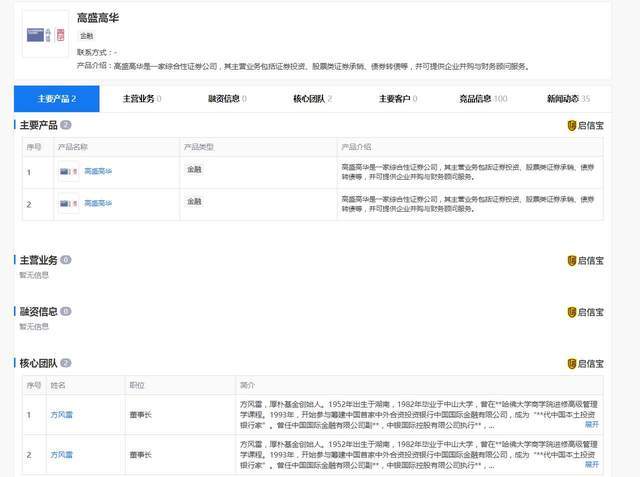
Task: Select the 主要产品 tab
Action: 57,99
